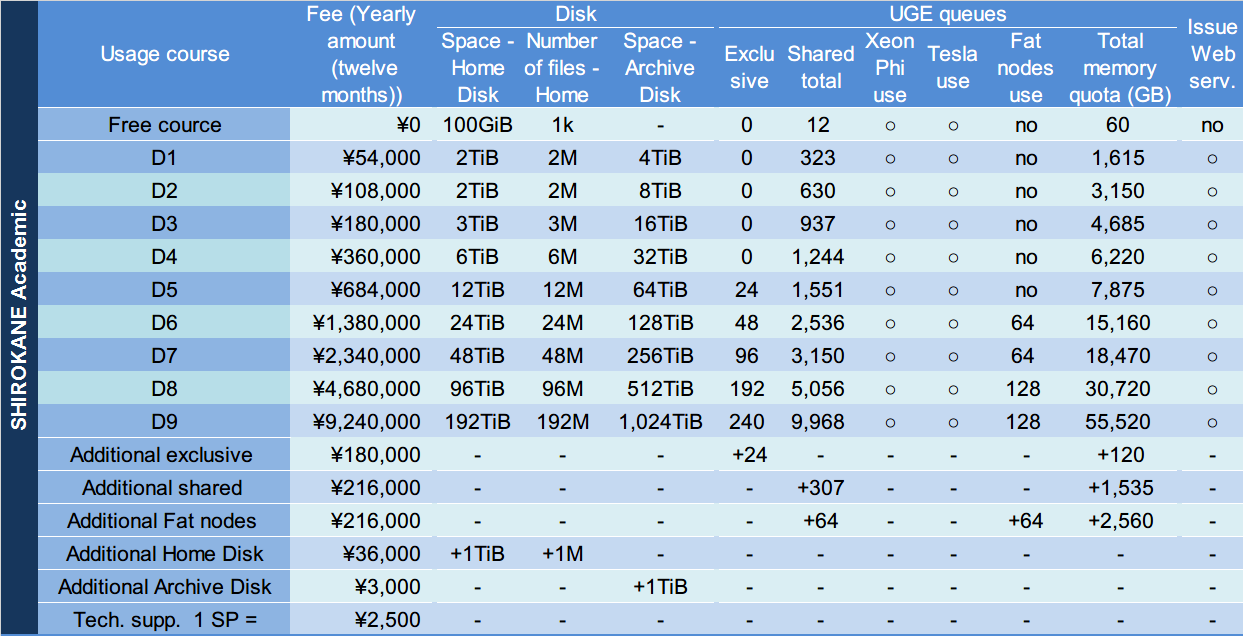Select the 'D1' course row label
This screenshot has width=1243, height=636.
point(164,158)
